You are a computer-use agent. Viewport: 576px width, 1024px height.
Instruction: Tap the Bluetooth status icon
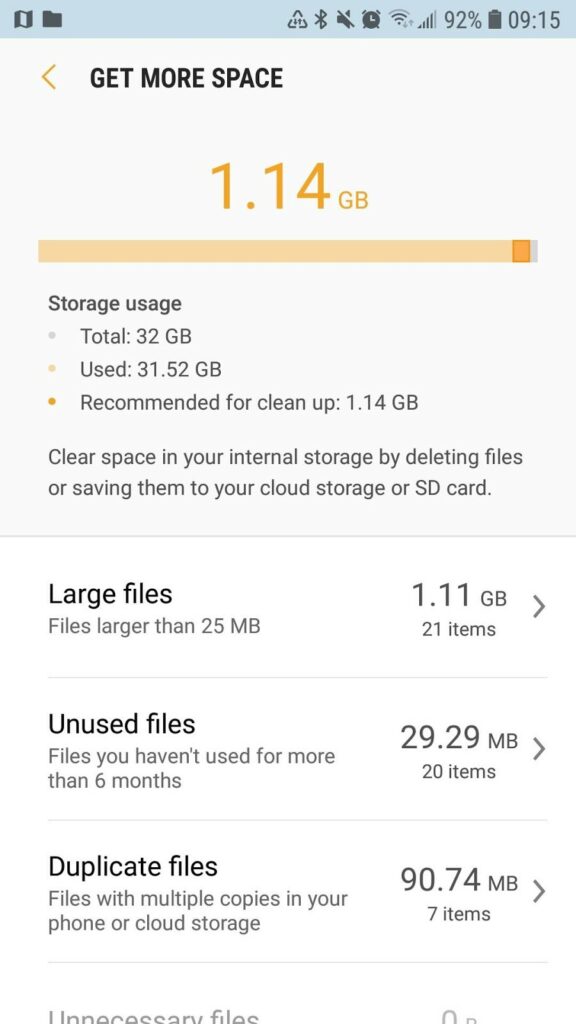point(321,20)
